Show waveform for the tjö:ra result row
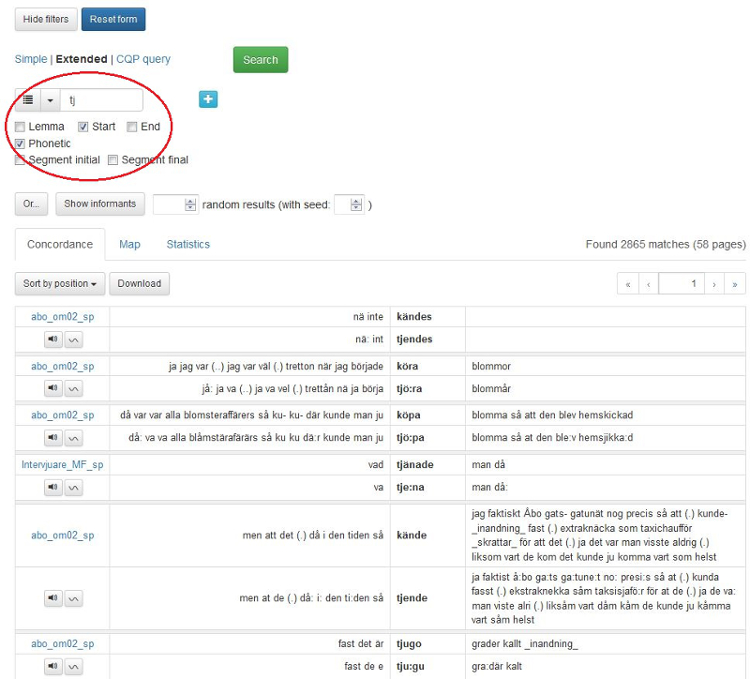Viewport: 750px width, 679px height. tap(74, 389)
